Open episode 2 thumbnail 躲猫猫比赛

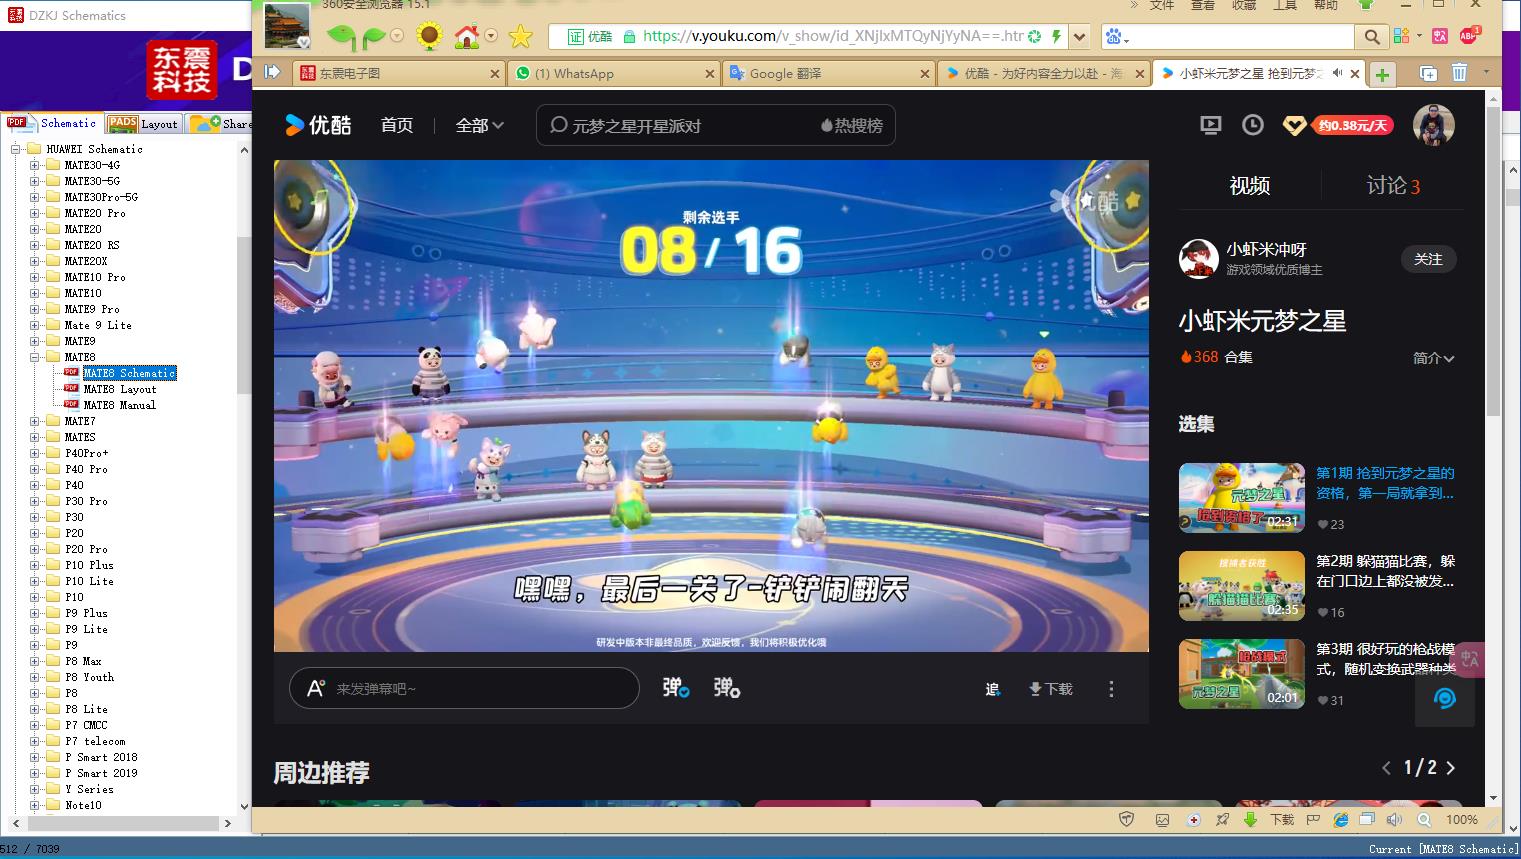click(x=1242, y=586)
